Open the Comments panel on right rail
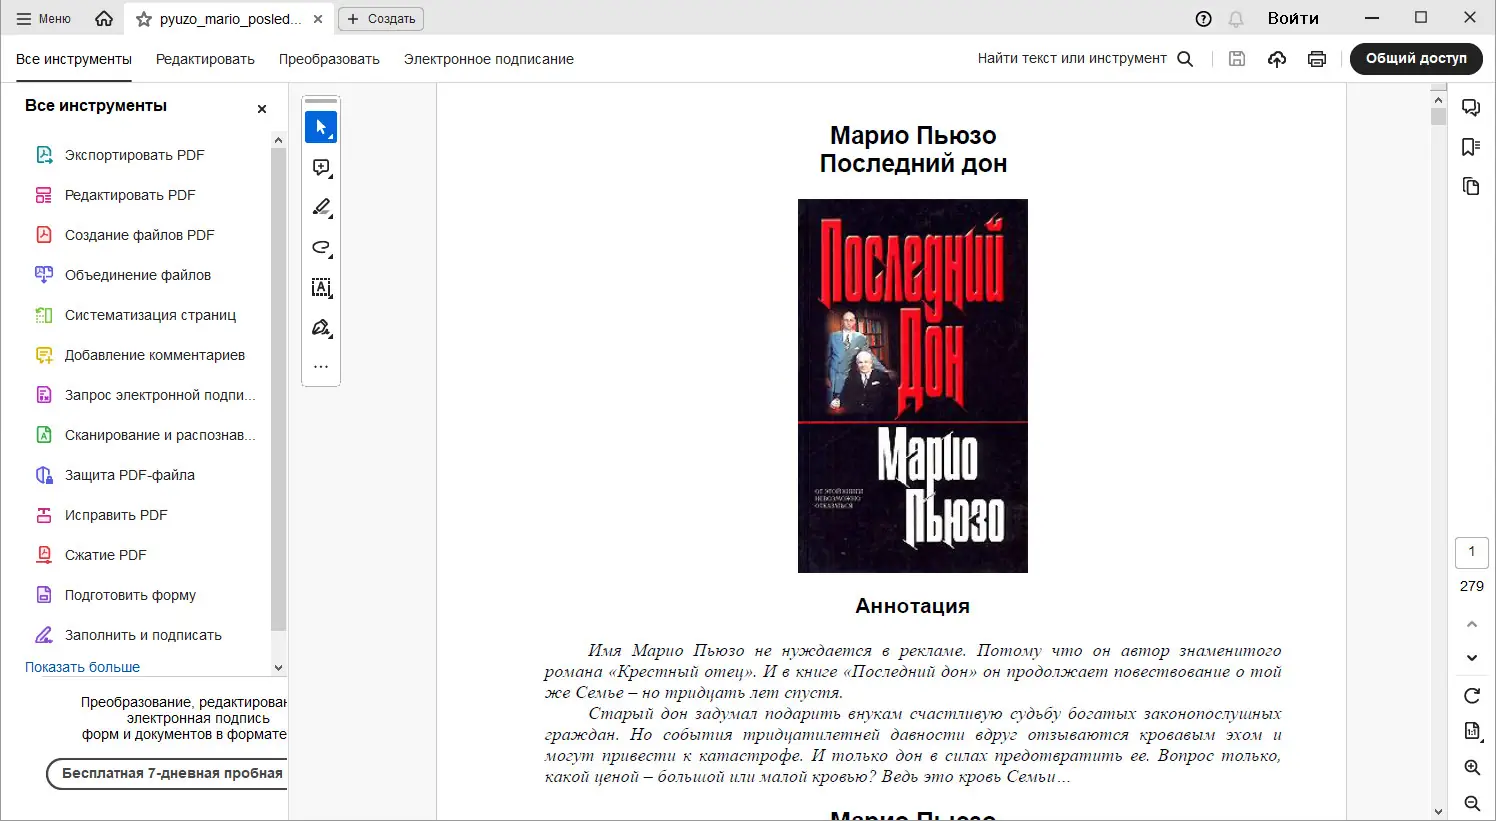The image size is (1496, 821). click(1471, 107)
